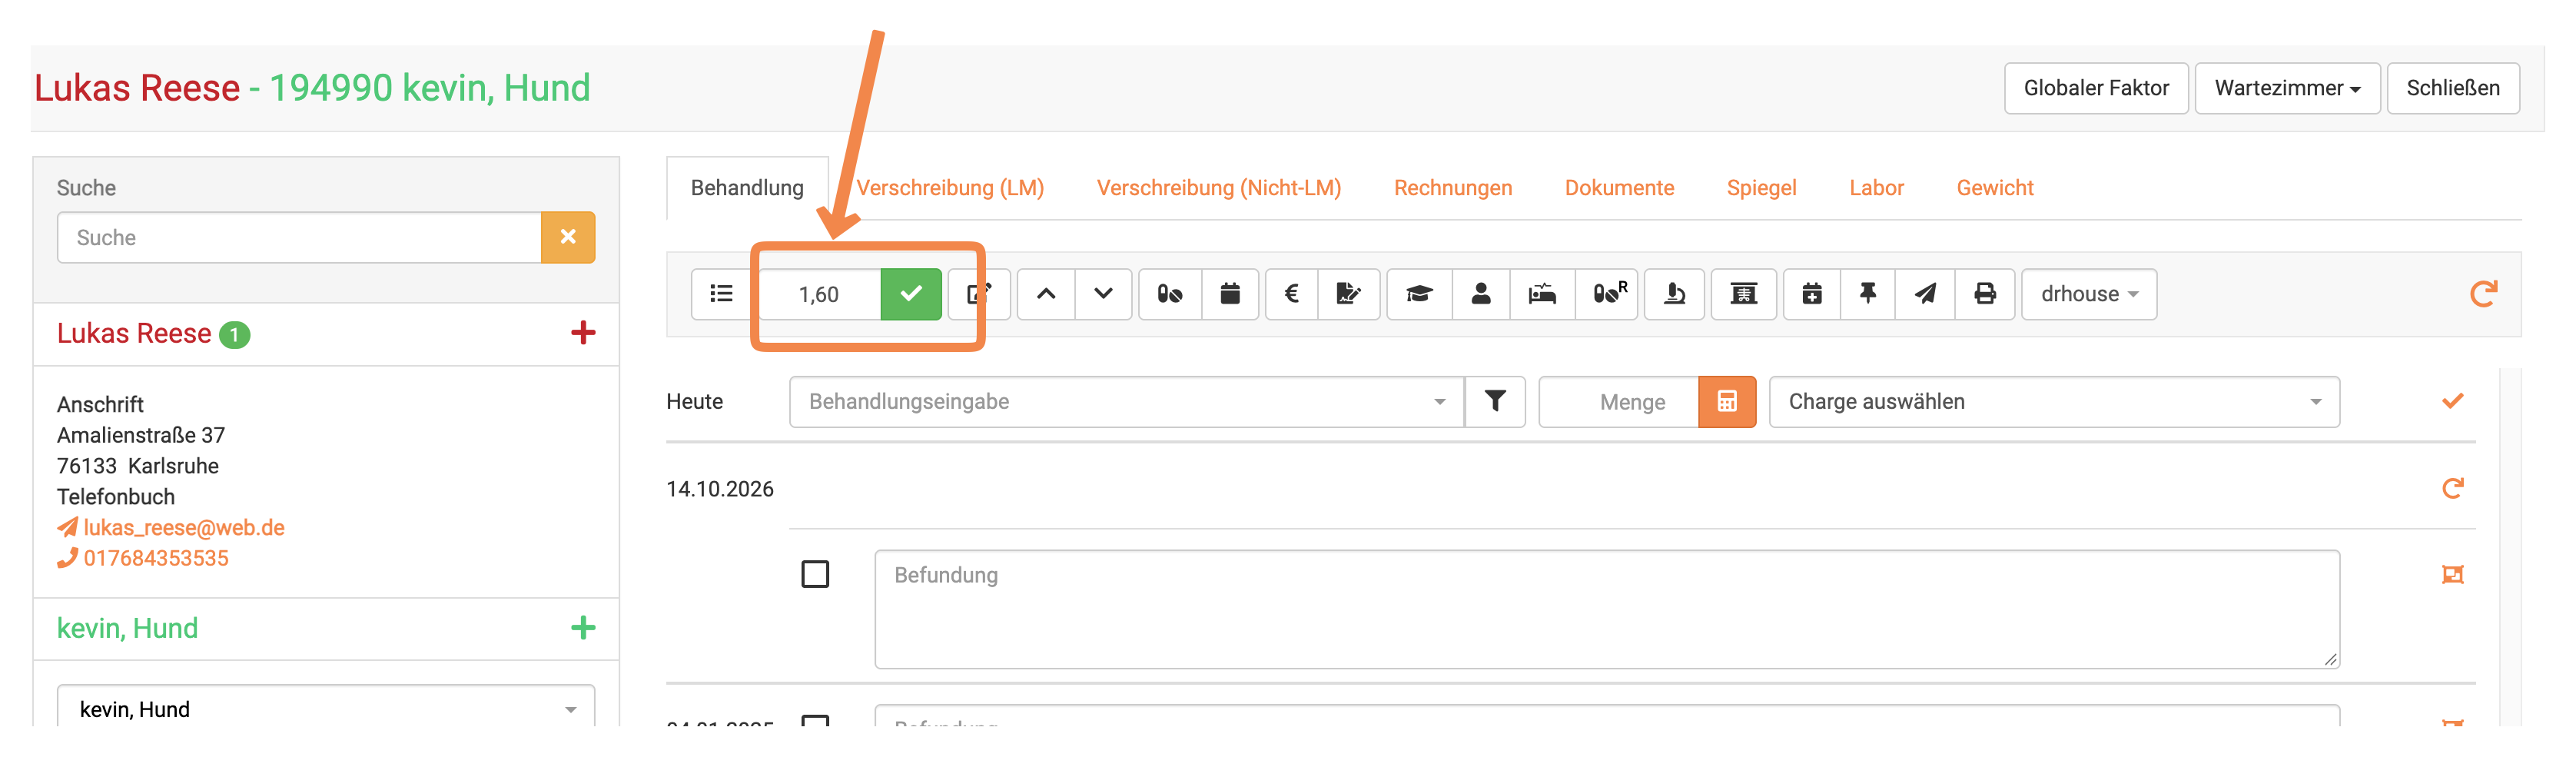Click the Globaler Faktor button

tap(2096, 88)
